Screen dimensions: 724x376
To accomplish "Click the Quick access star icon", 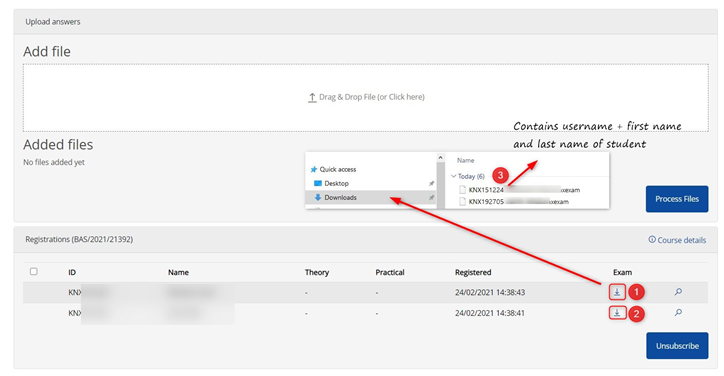I will pos(314,170).
